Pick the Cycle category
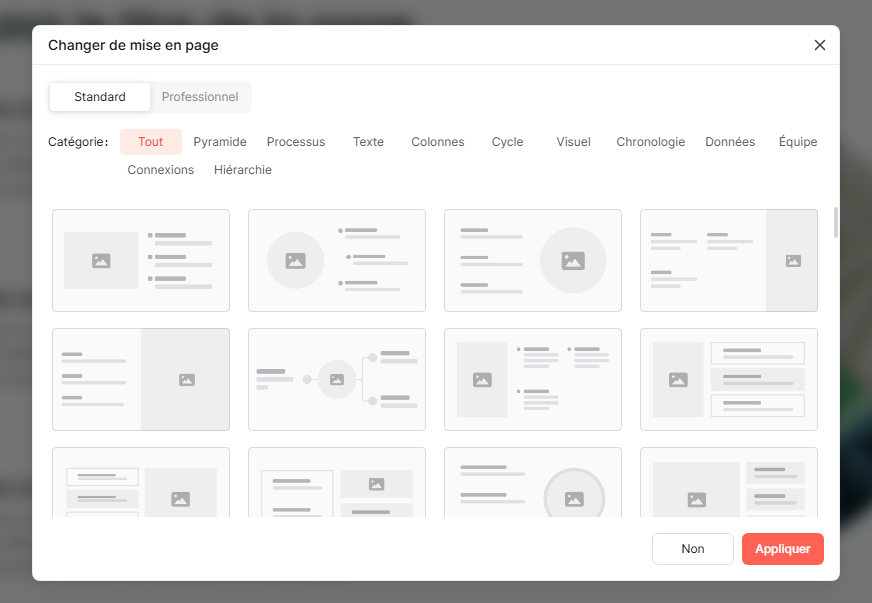The height and width of the screenshot is (603, 872). pos(507,142)
